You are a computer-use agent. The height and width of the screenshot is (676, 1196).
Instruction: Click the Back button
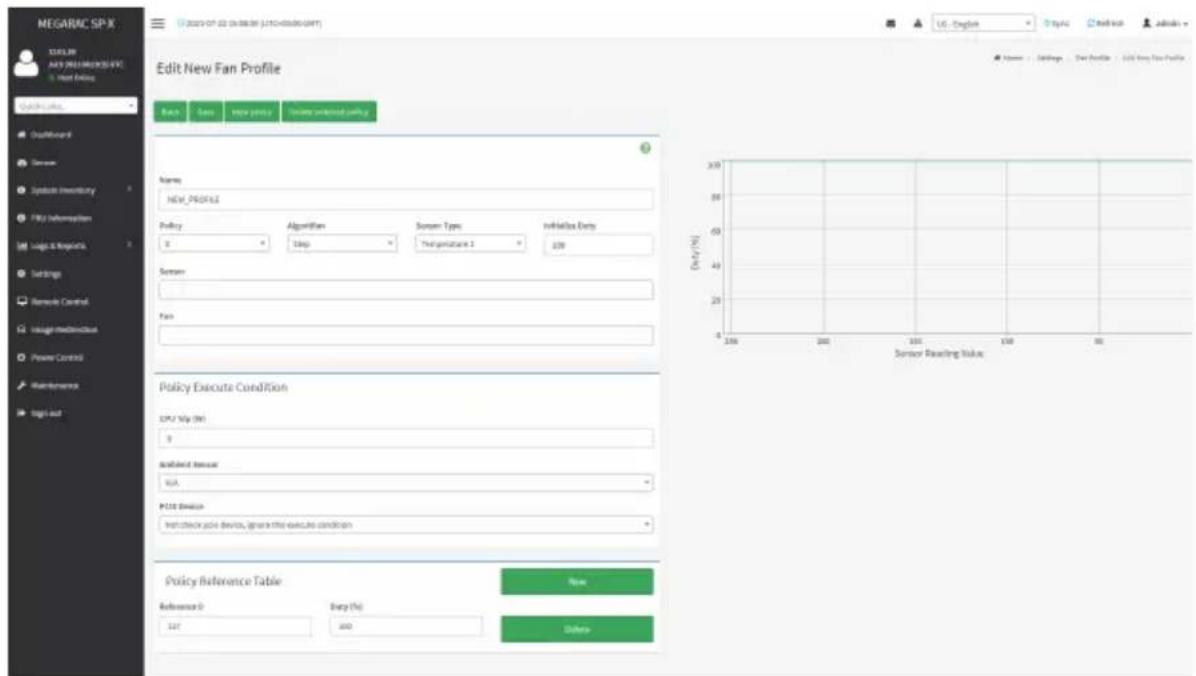[170, 111]
